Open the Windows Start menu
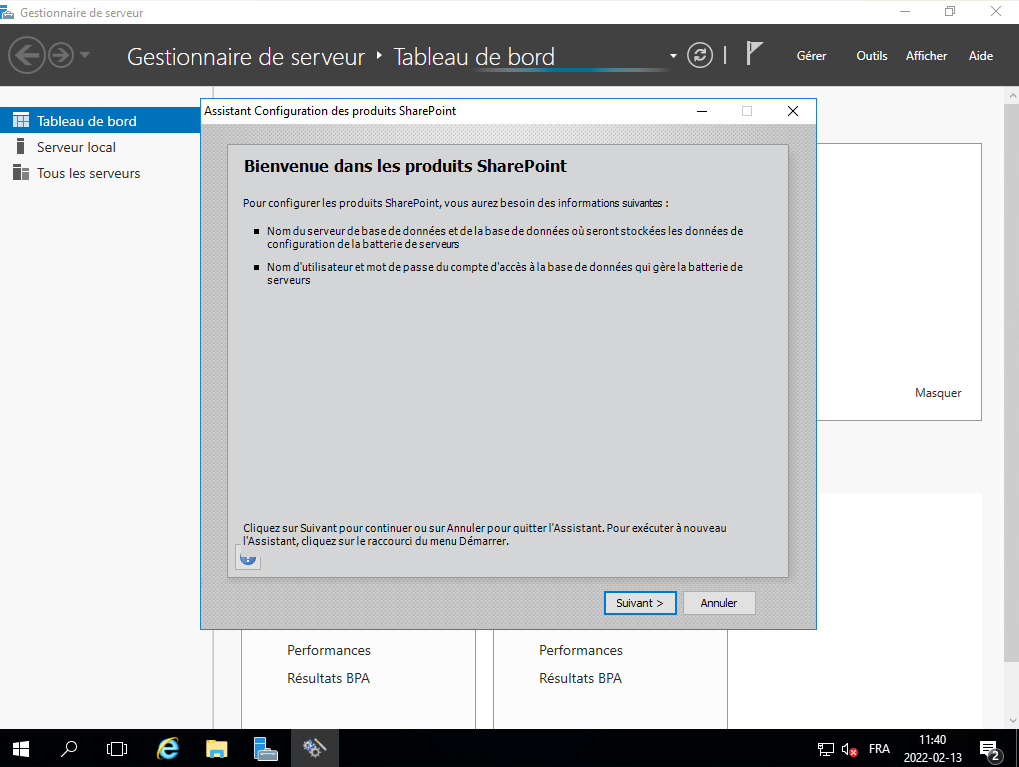 pos(21,749)
